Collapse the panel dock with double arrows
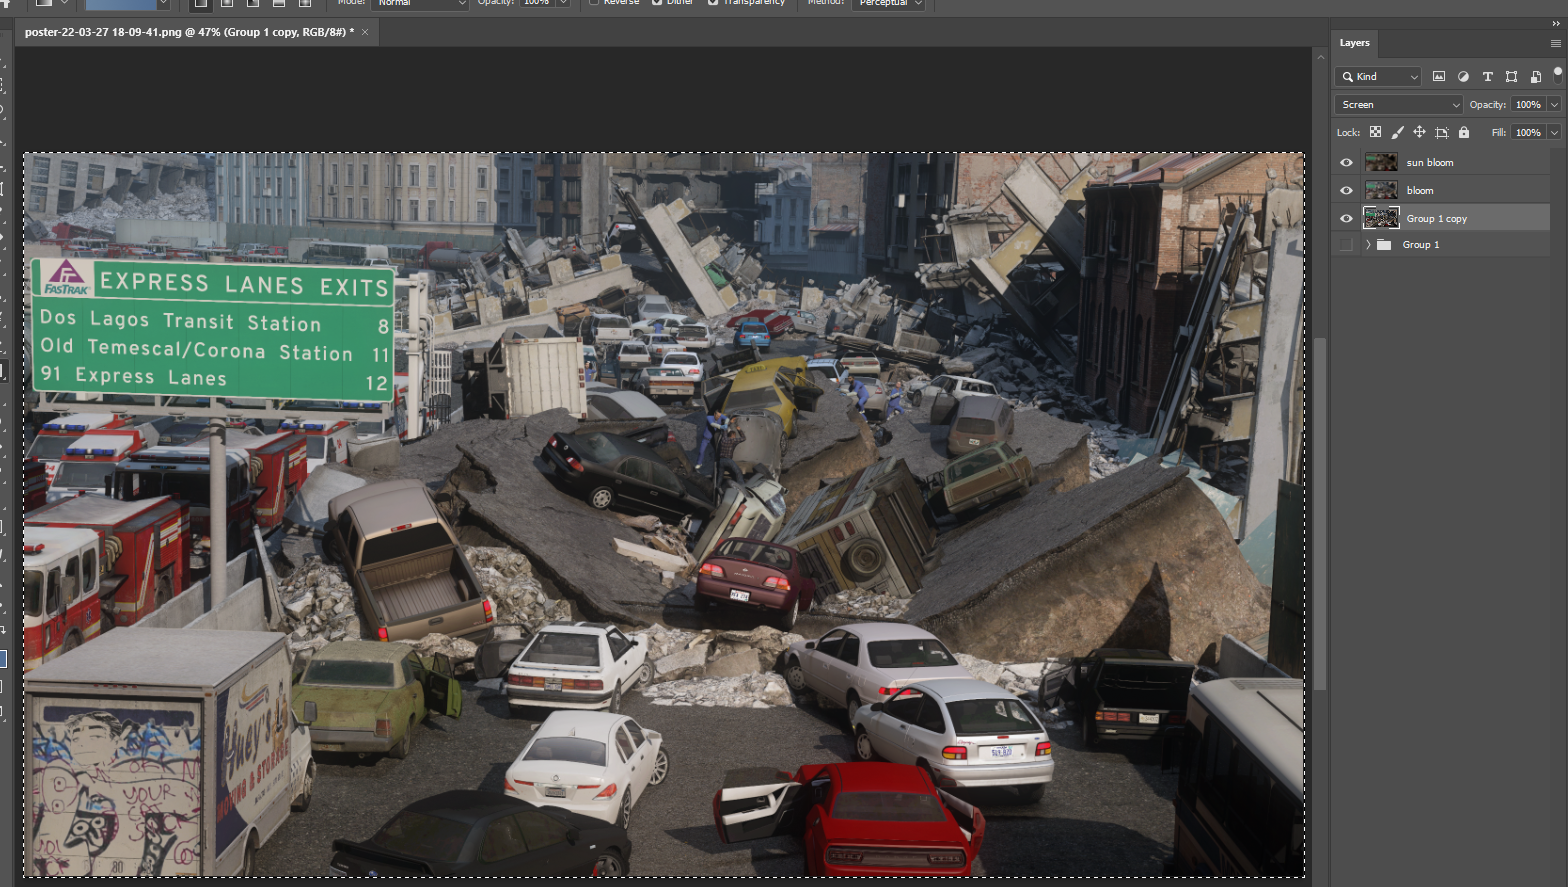1568x887 pixels. click(1555, 23)
